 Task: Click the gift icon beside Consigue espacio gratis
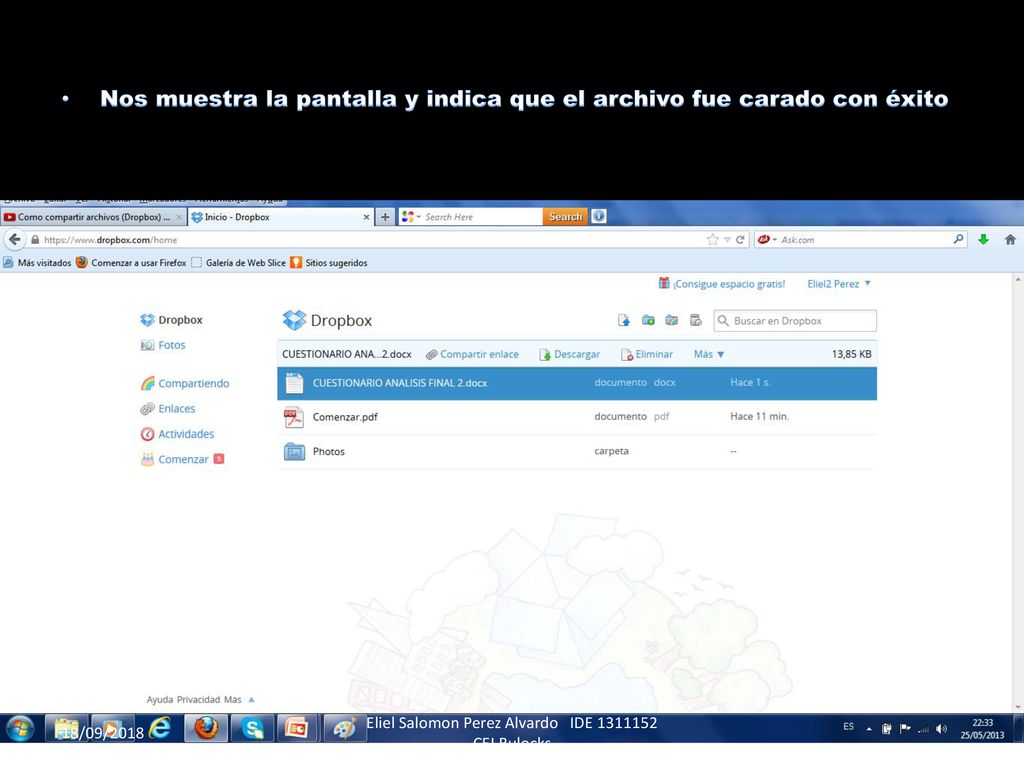pyautogui.click(x=664, y=283)
